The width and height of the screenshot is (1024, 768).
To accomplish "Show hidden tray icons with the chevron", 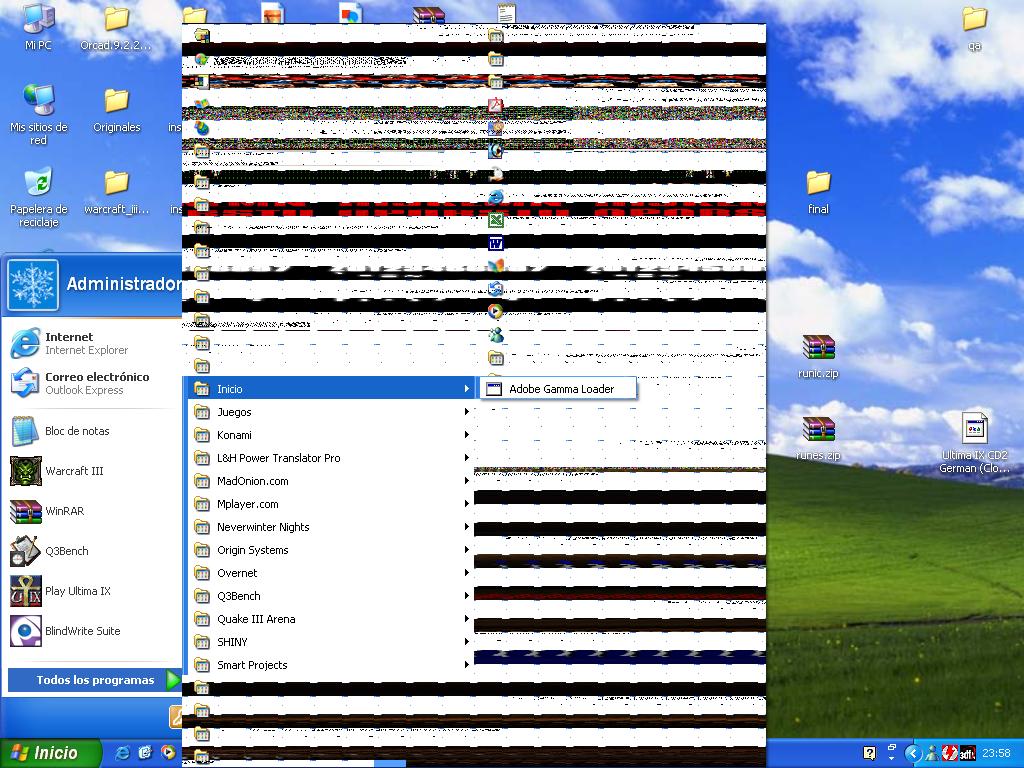I will (x=914, y=754).
